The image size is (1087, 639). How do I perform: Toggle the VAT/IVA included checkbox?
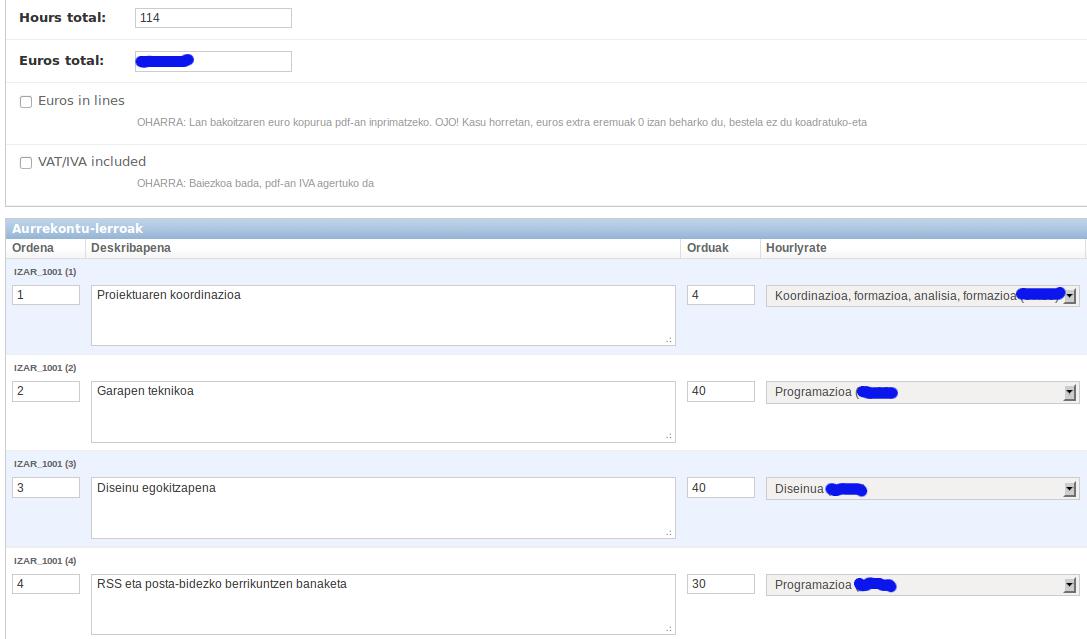(x=26, y=163)
